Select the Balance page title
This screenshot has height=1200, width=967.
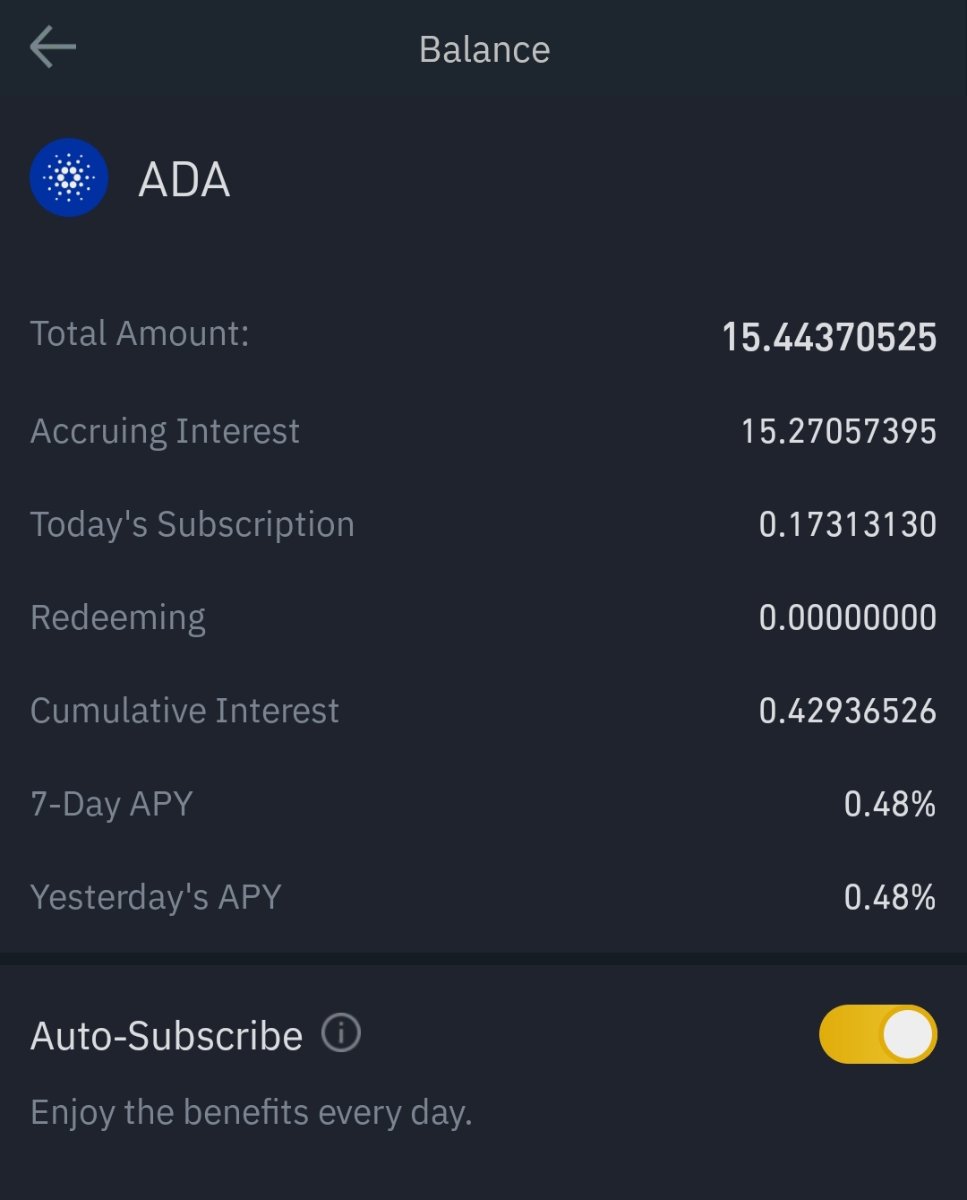click(484, 49)
